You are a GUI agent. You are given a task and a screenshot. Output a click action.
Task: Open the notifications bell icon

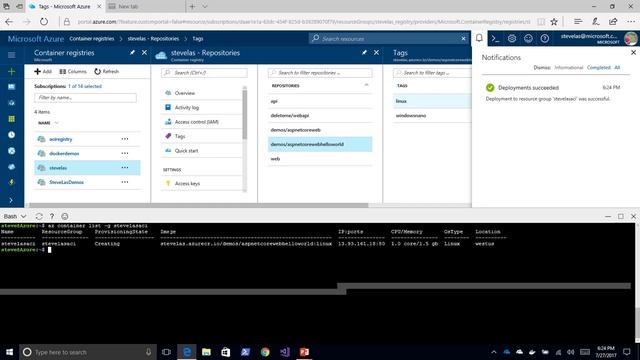479,38
